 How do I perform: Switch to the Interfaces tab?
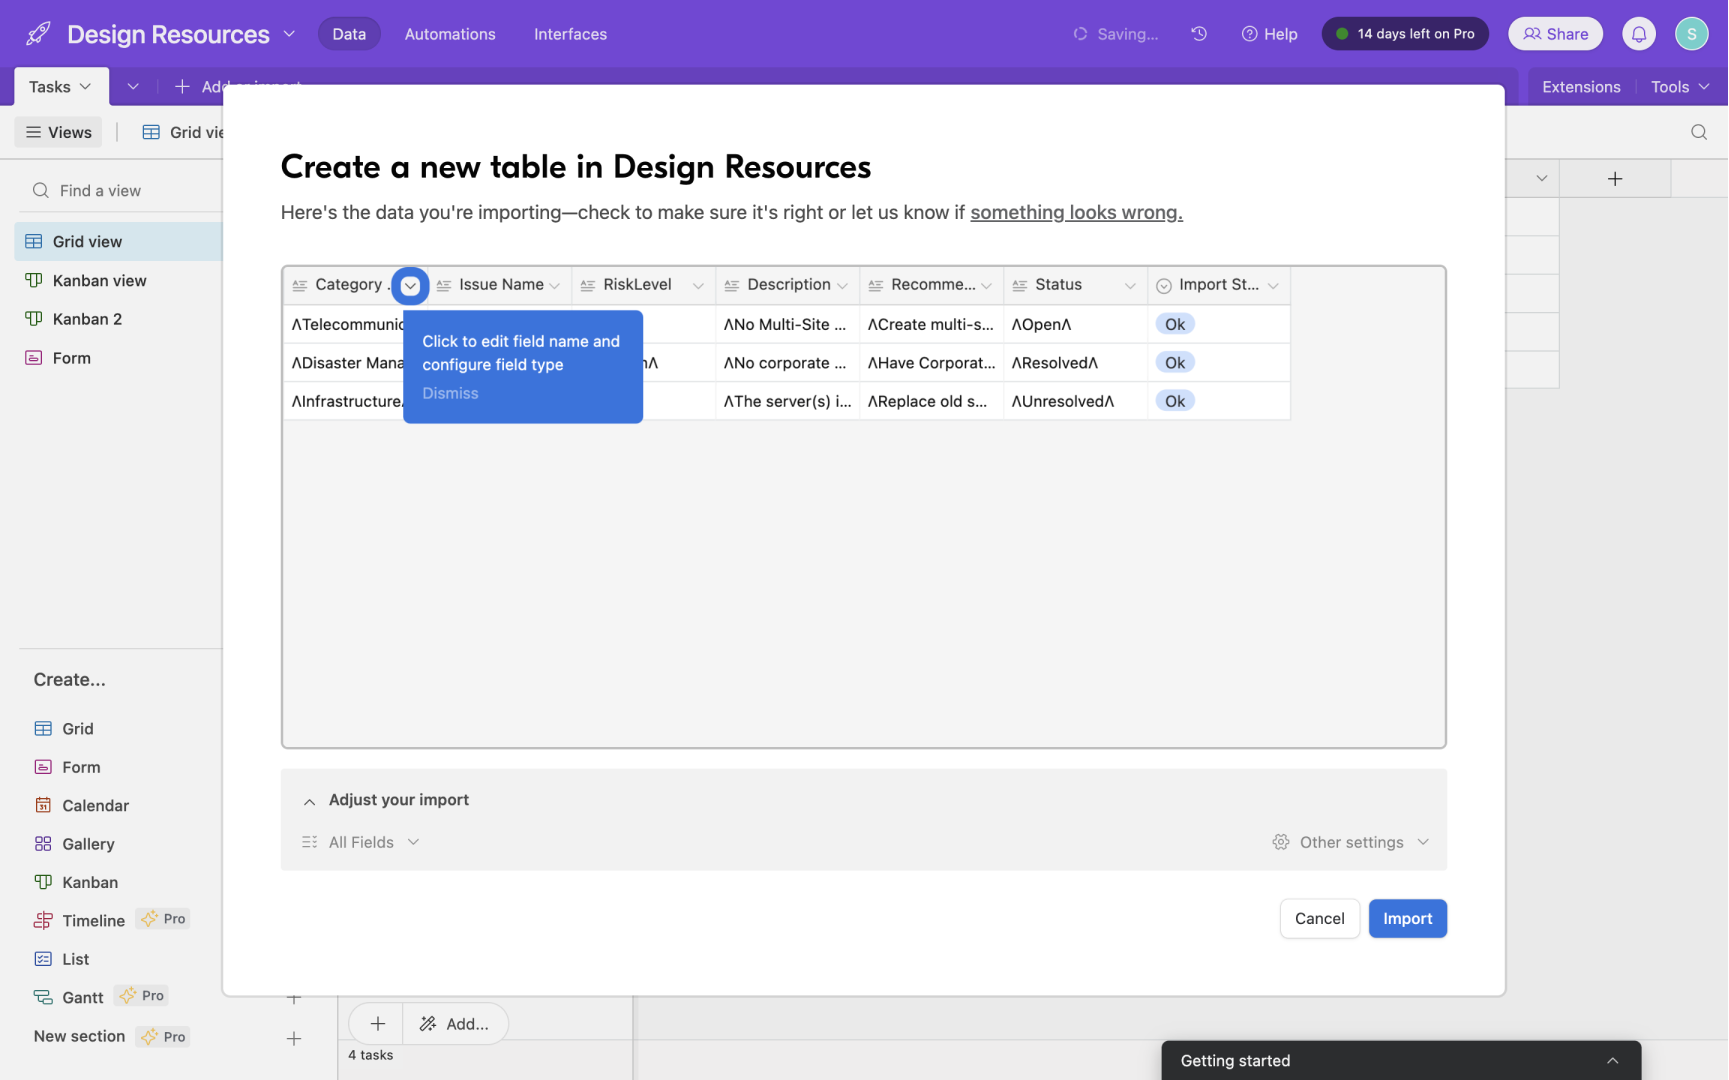(x=570, y=33)
